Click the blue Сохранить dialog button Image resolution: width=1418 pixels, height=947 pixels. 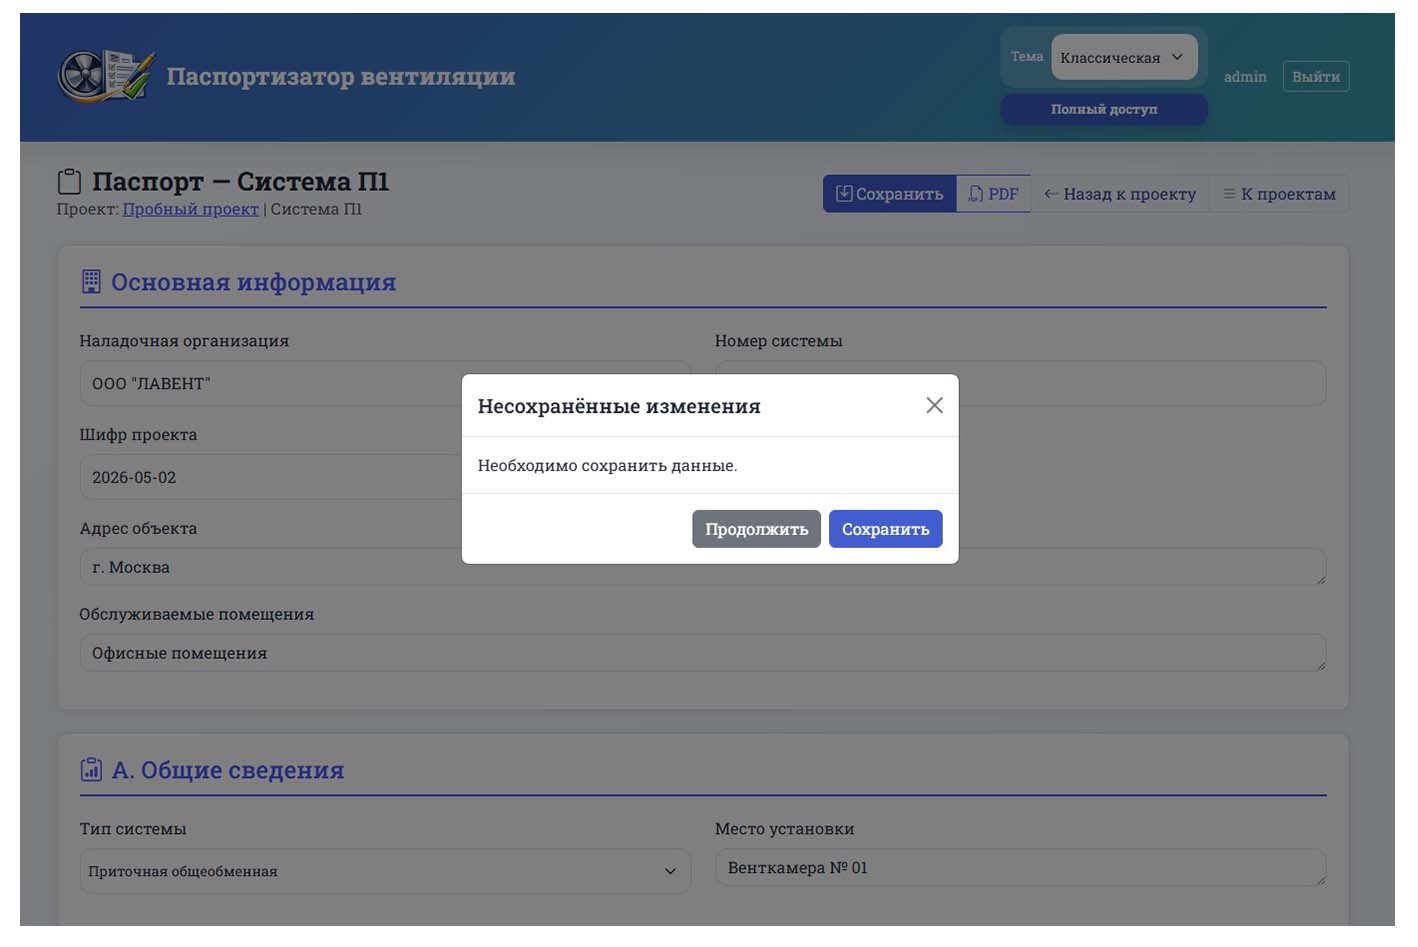(885, 529)
